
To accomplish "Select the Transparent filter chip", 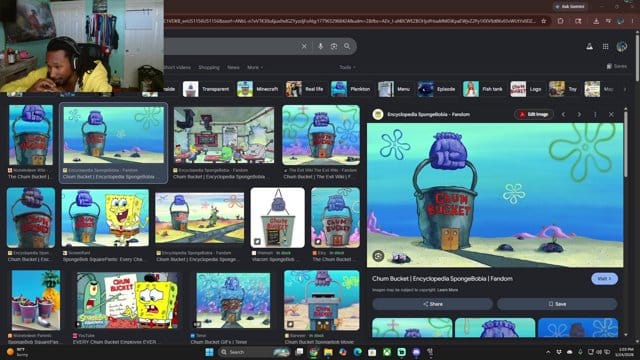I will pyautogui.click(x=207, y=89).
